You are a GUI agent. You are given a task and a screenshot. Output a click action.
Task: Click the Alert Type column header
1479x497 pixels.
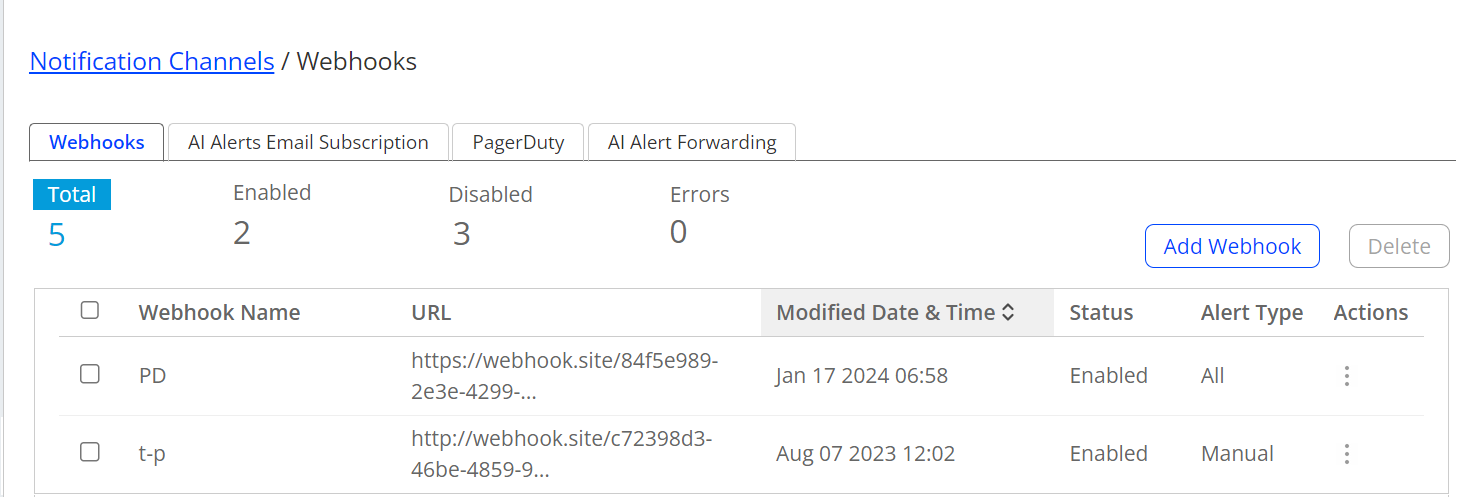pyautogui.click(x=1251, y=313)
